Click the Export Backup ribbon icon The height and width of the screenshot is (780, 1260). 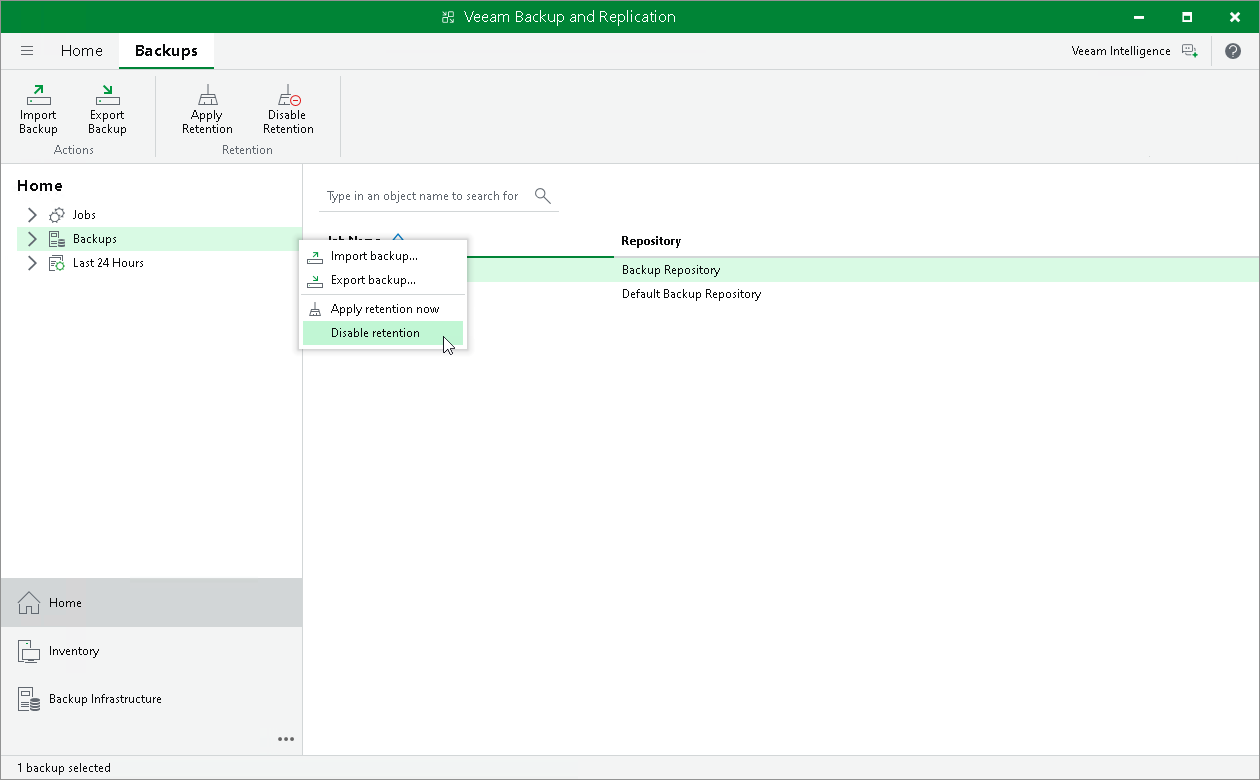point(107,96)
